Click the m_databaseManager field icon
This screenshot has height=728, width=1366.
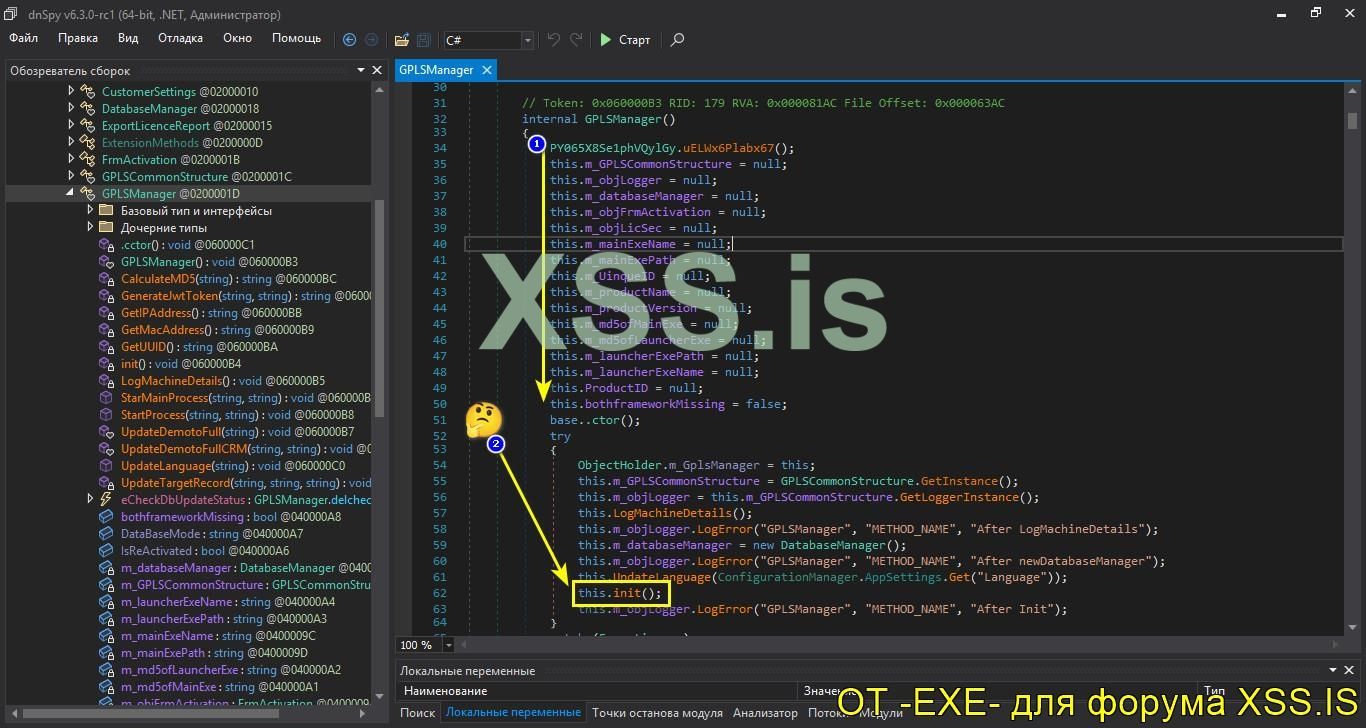(106, 568)
